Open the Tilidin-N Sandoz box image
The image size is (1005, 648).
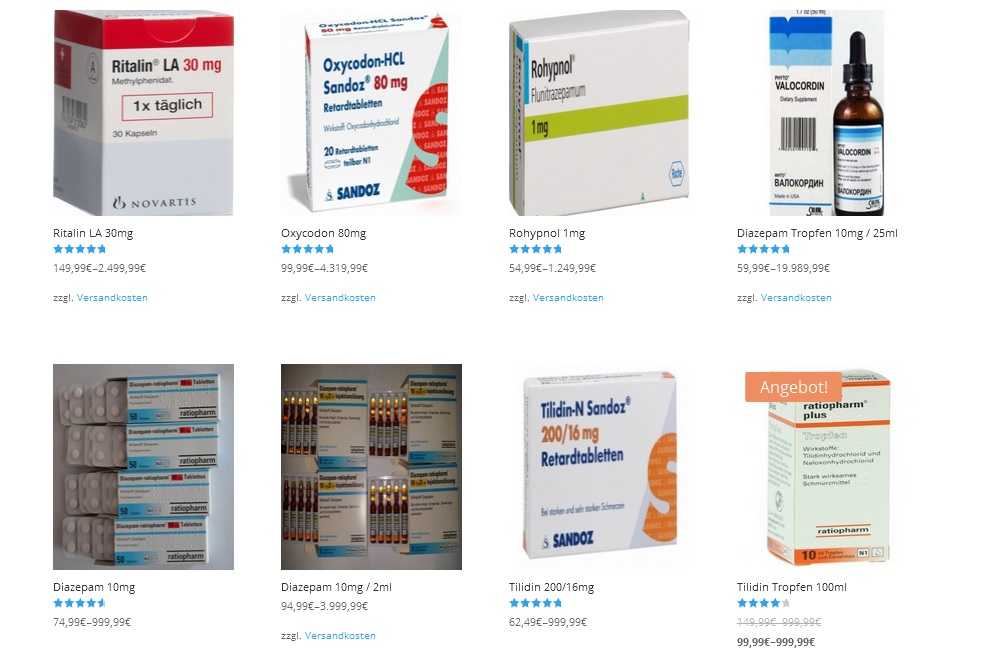599,467
